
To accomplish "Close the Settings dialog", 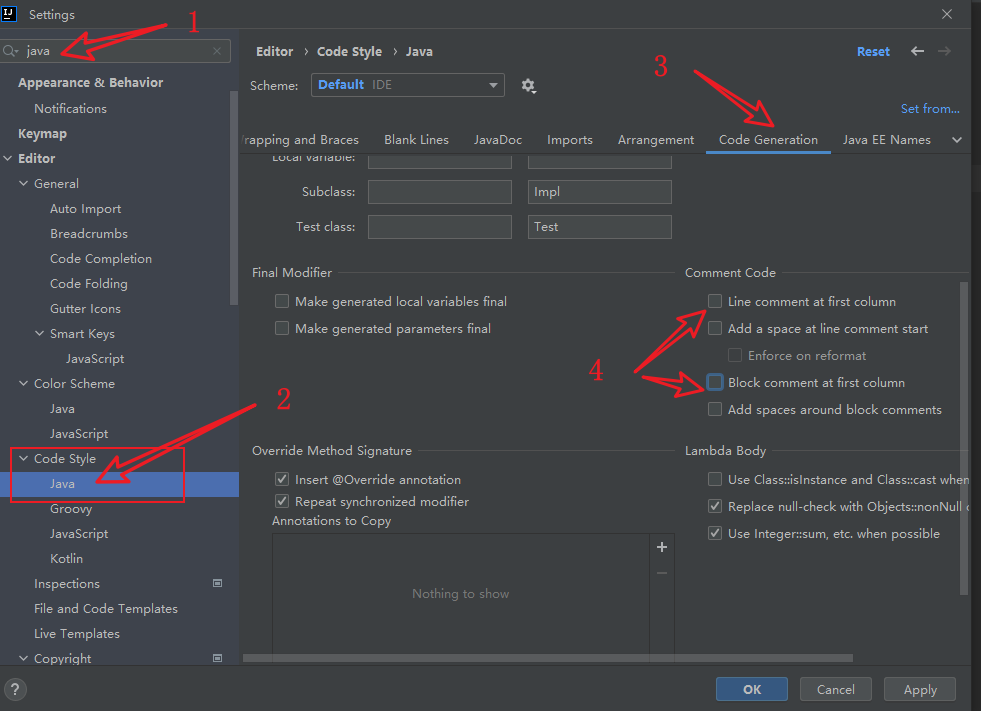I will tap(947, 14).
